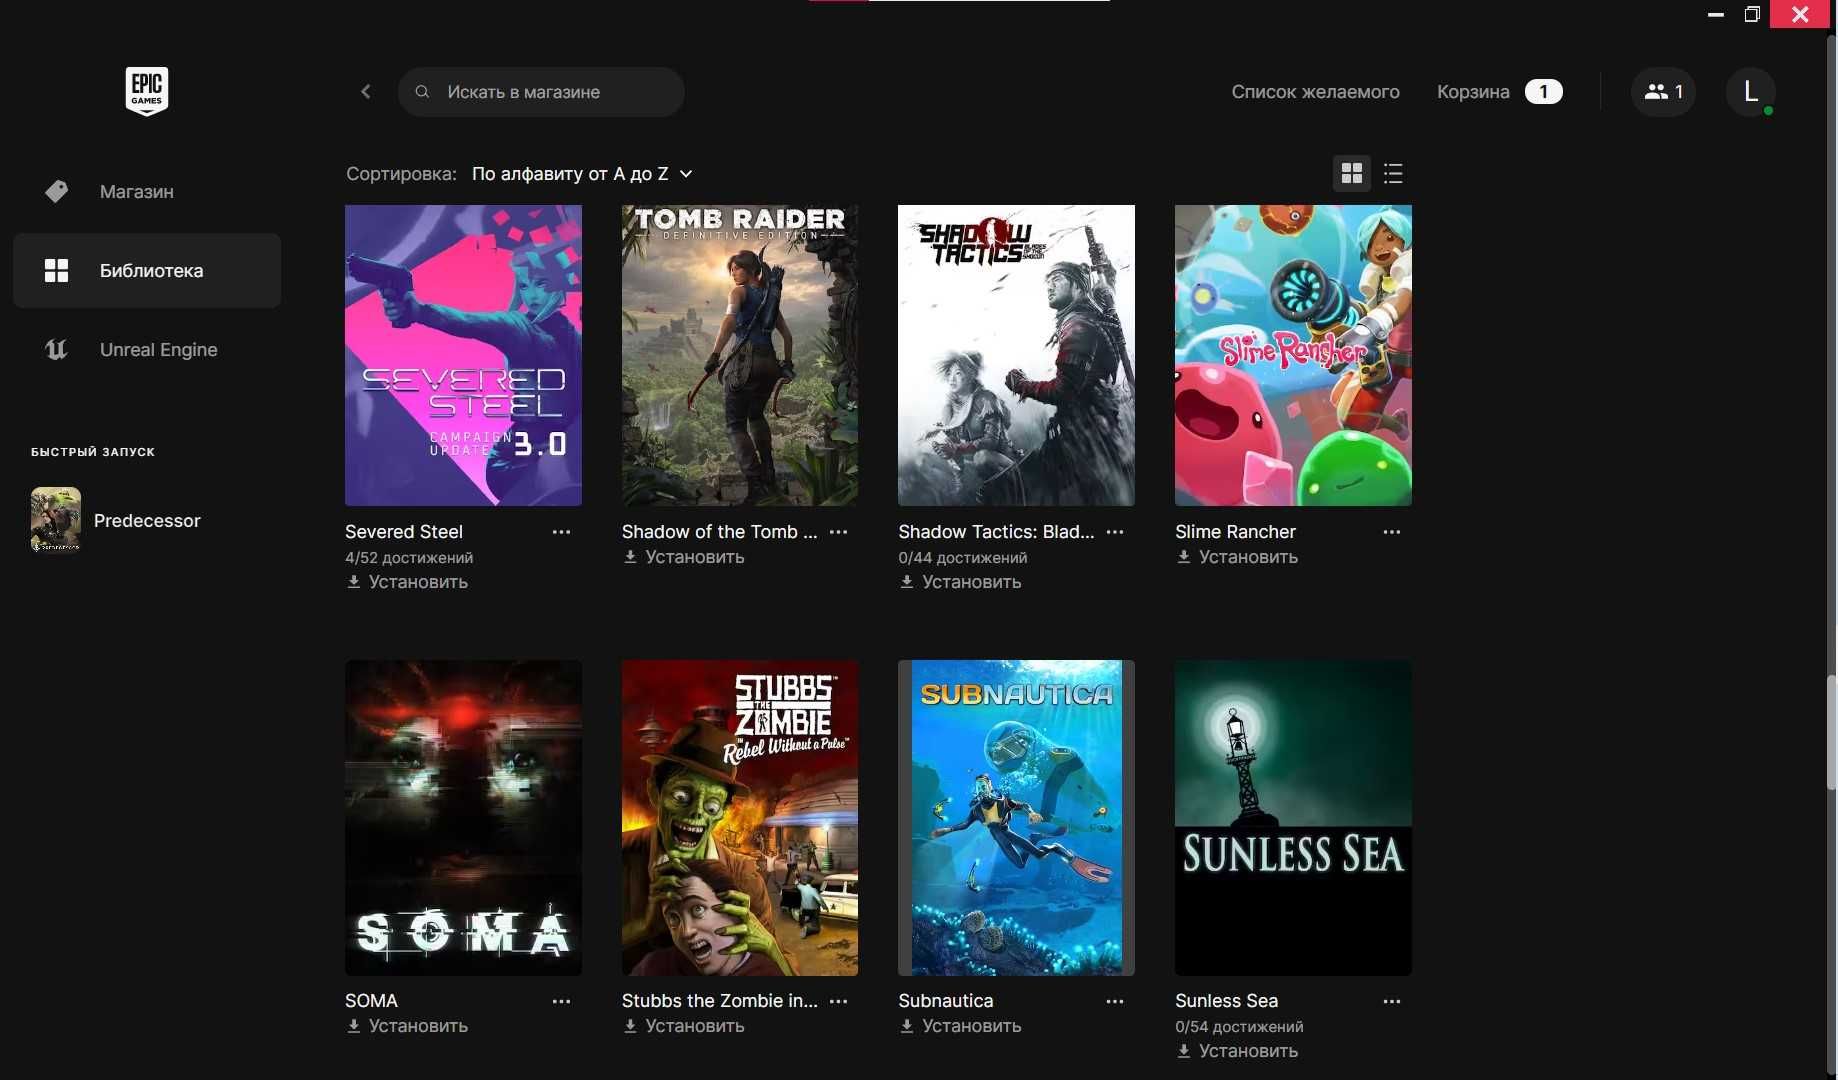Install Stubbs the Zombie

pyautogui.click(x=683, y=1026)
